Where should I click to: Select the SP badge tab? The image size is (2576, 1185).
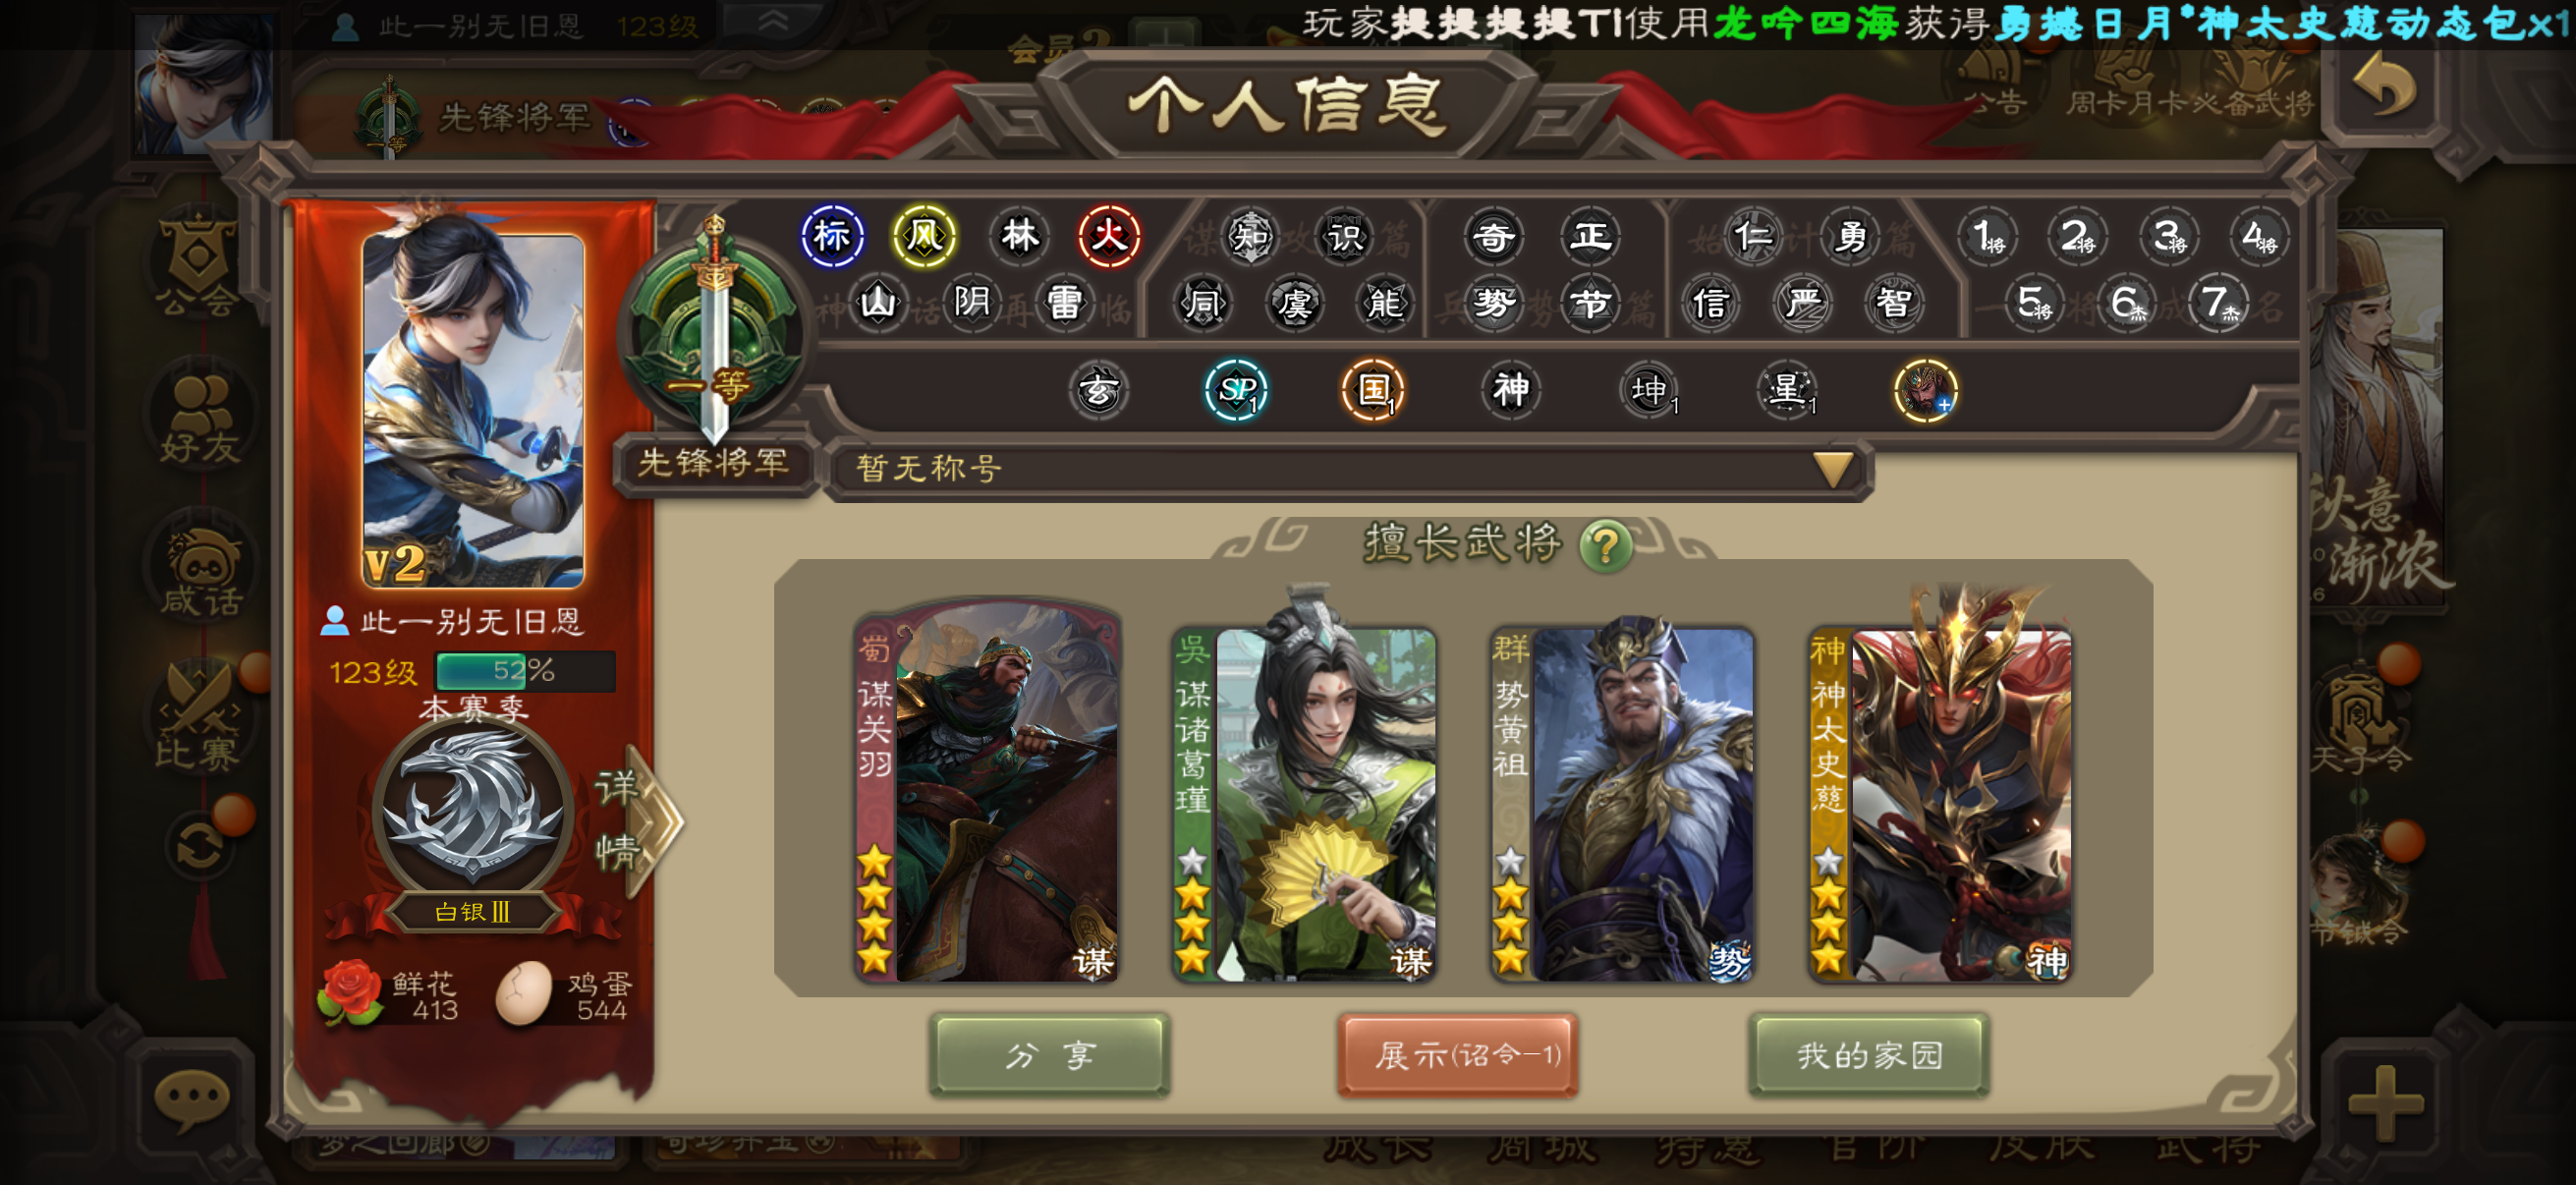(x=1236, y=390)
